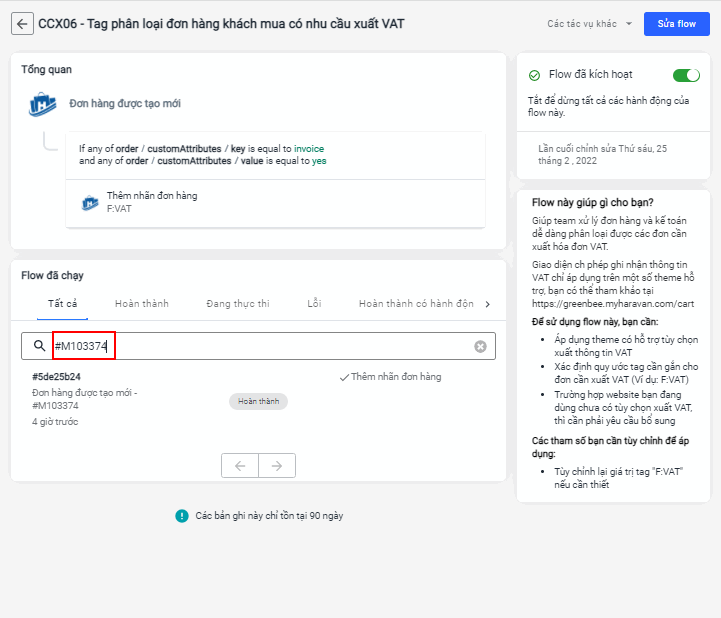Viewport: 721px width, 618px height.
Task: Go to previous page of flow runs
Action: tap(239, 465)
